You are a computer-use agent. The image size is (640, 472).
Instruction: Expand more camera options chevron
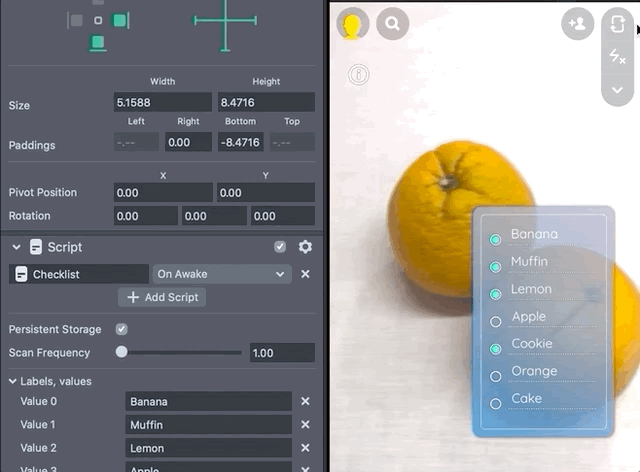click(x=617, y=90)
